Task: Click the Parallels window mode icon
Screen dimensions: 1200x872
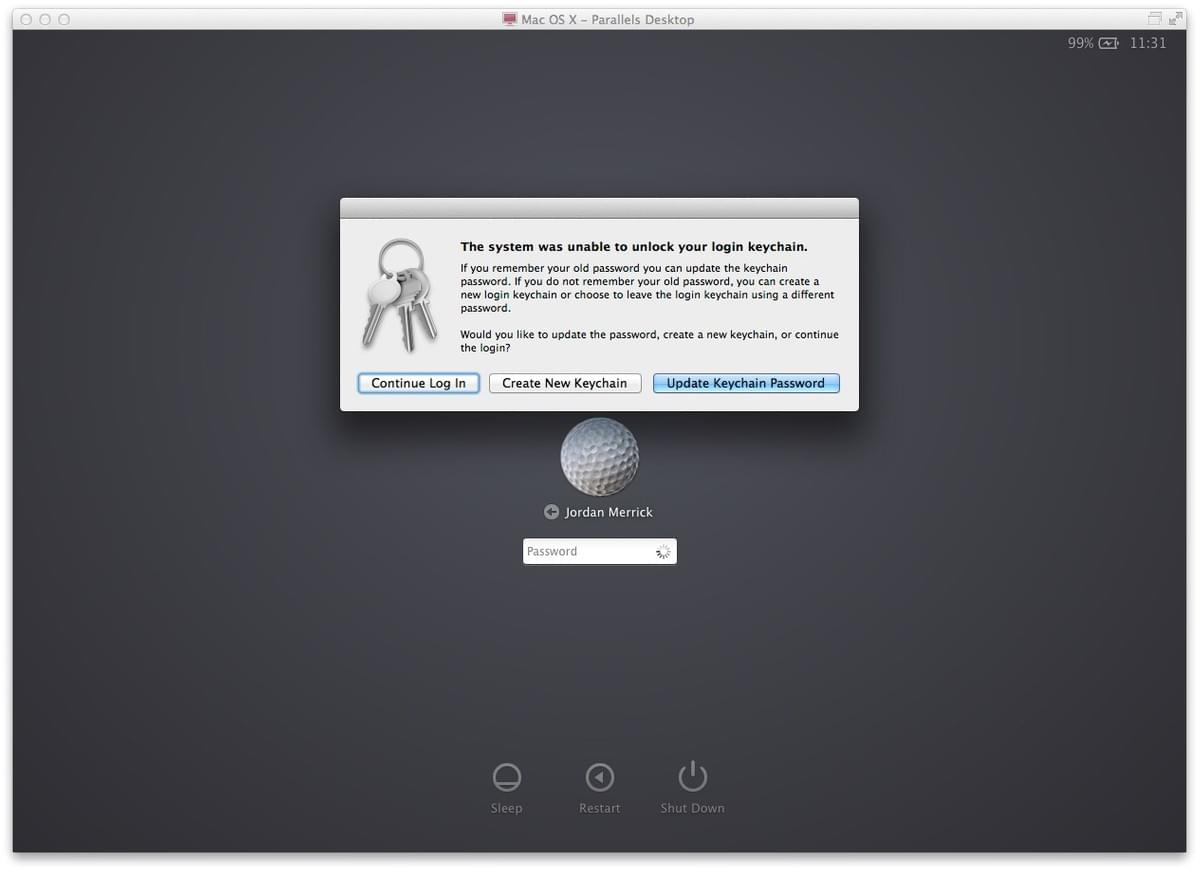Action: pos(1155,19)
